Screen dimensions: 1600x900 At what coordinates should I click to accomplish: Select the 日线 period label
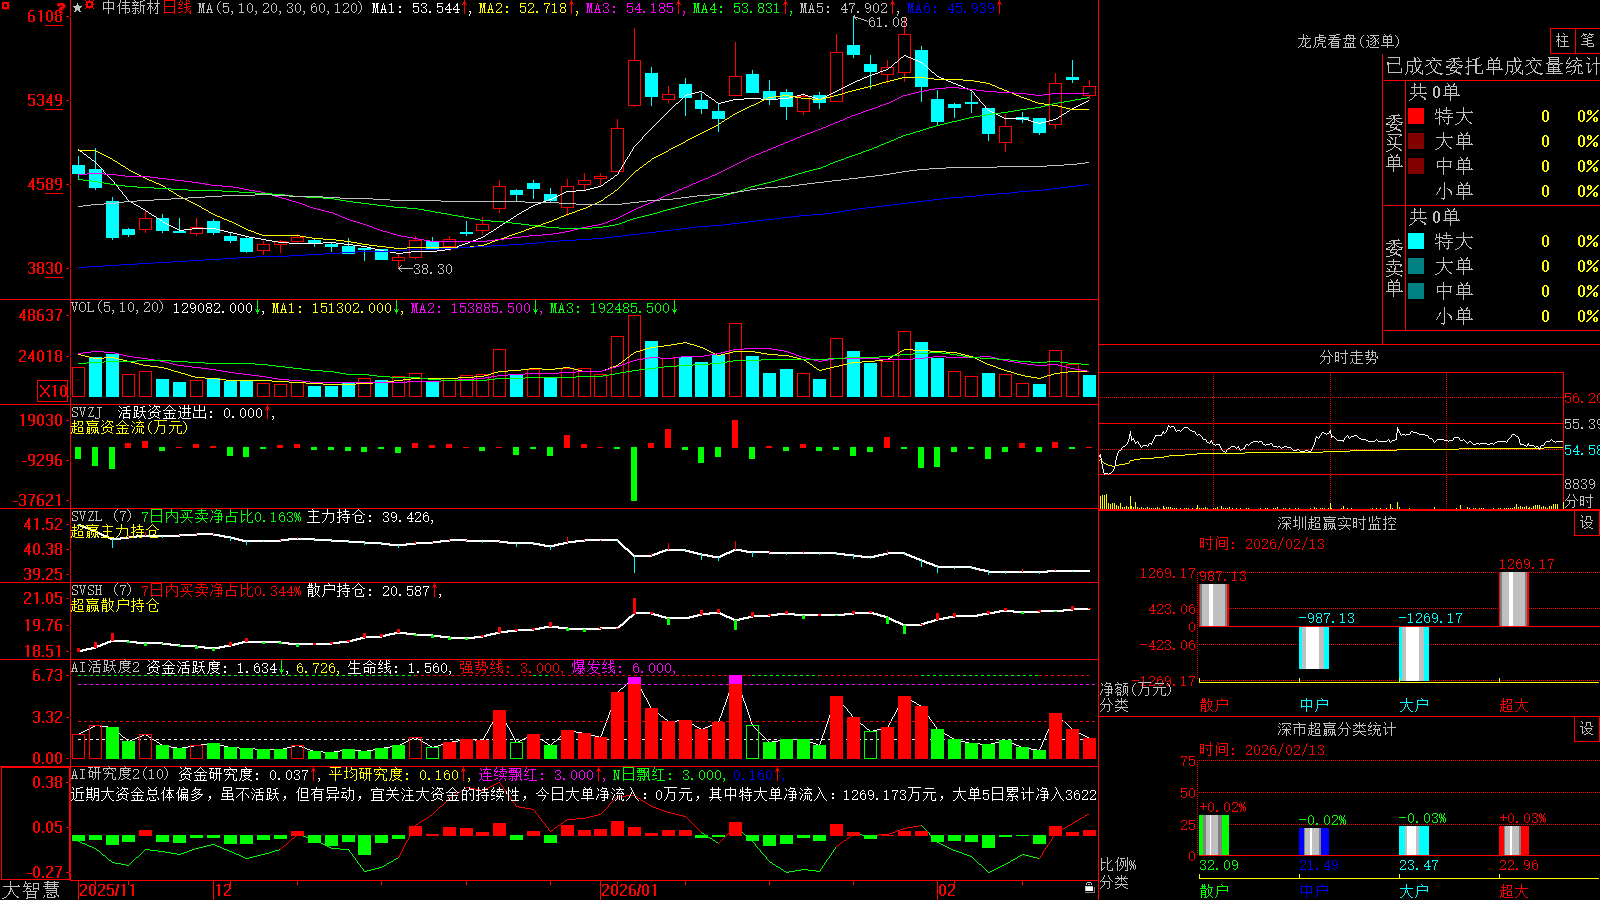coord(177,8)
